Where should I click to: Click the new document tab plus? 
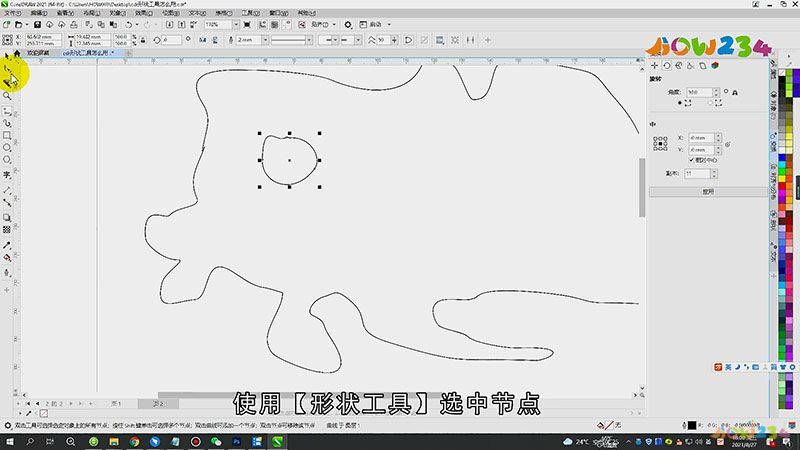pos(129,53)
